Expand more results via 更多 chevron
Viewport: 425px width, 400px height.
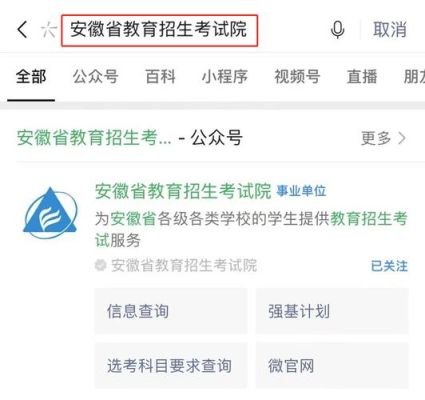(384, 138)
